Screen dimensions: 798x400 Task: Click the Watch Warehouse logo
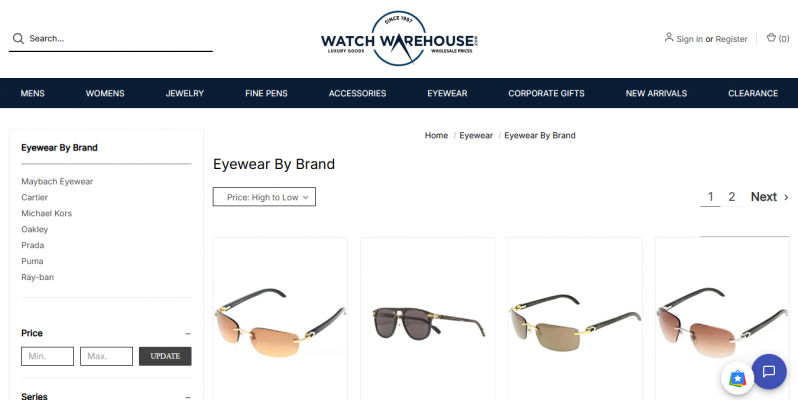pyautogui.click(x=400, y=39)
